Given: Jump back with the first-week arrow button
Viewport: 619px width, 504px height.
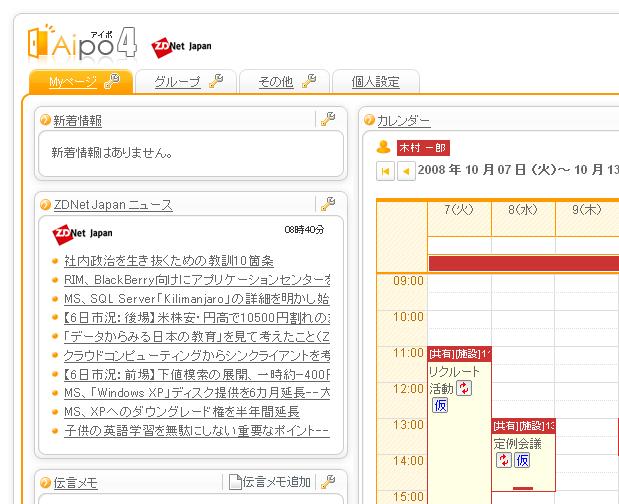Looking at the screenshot, I should pos(385,171).
